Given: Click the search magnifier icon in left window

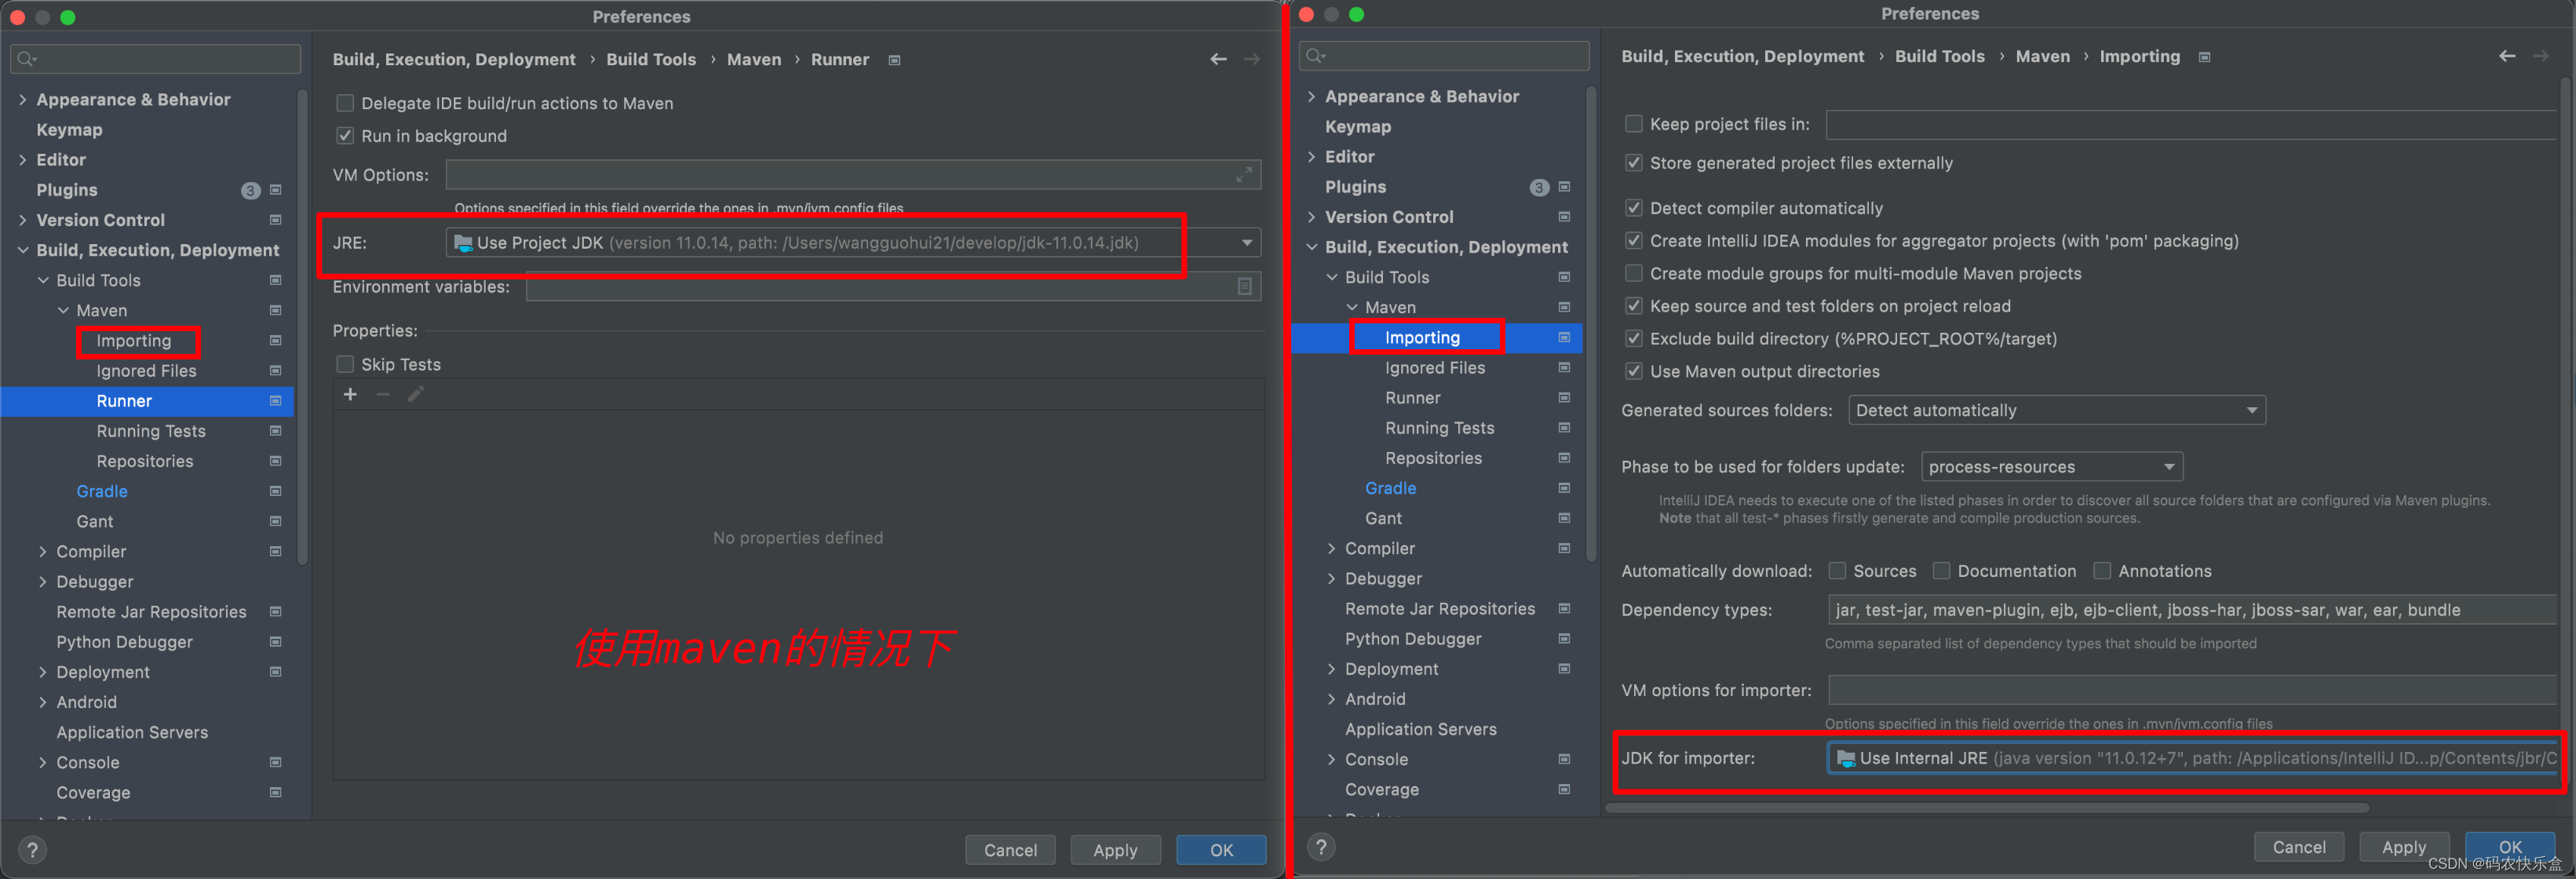Looking at the screenshot, I should (x=27, y=59).
